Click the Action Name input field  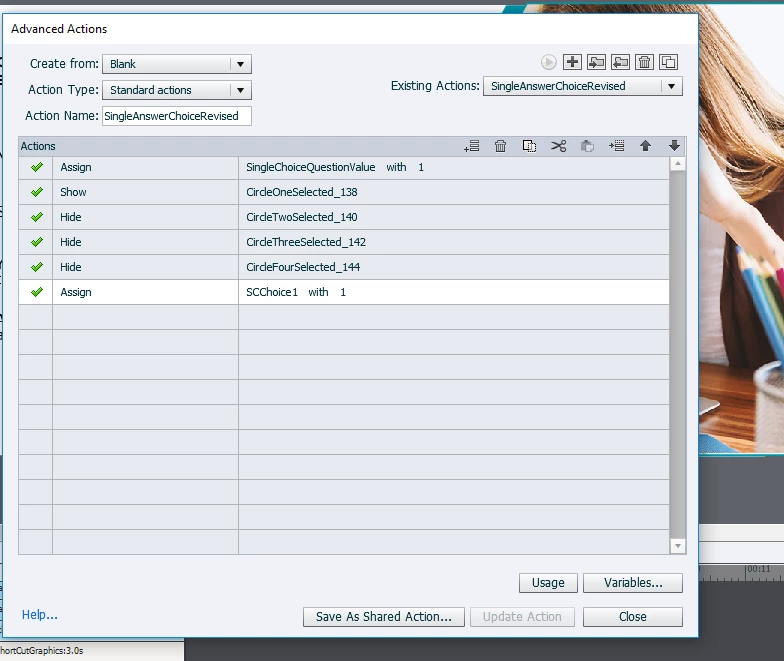(176, 116)
